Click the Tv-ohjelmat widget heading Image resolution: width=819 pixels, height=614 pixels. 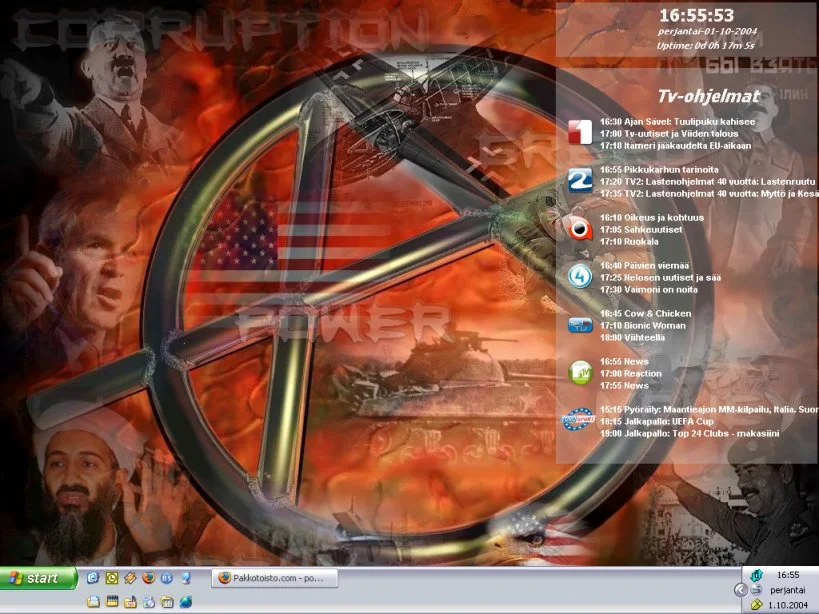pyautogui.click(x=708, y=96)
